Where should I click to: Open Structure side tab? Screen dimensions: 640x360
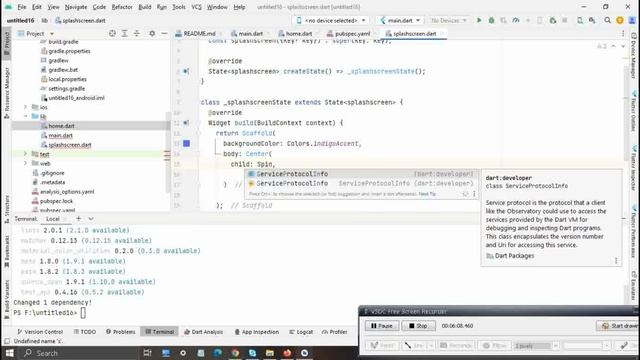pyautogui.click(x=7, y=209)
